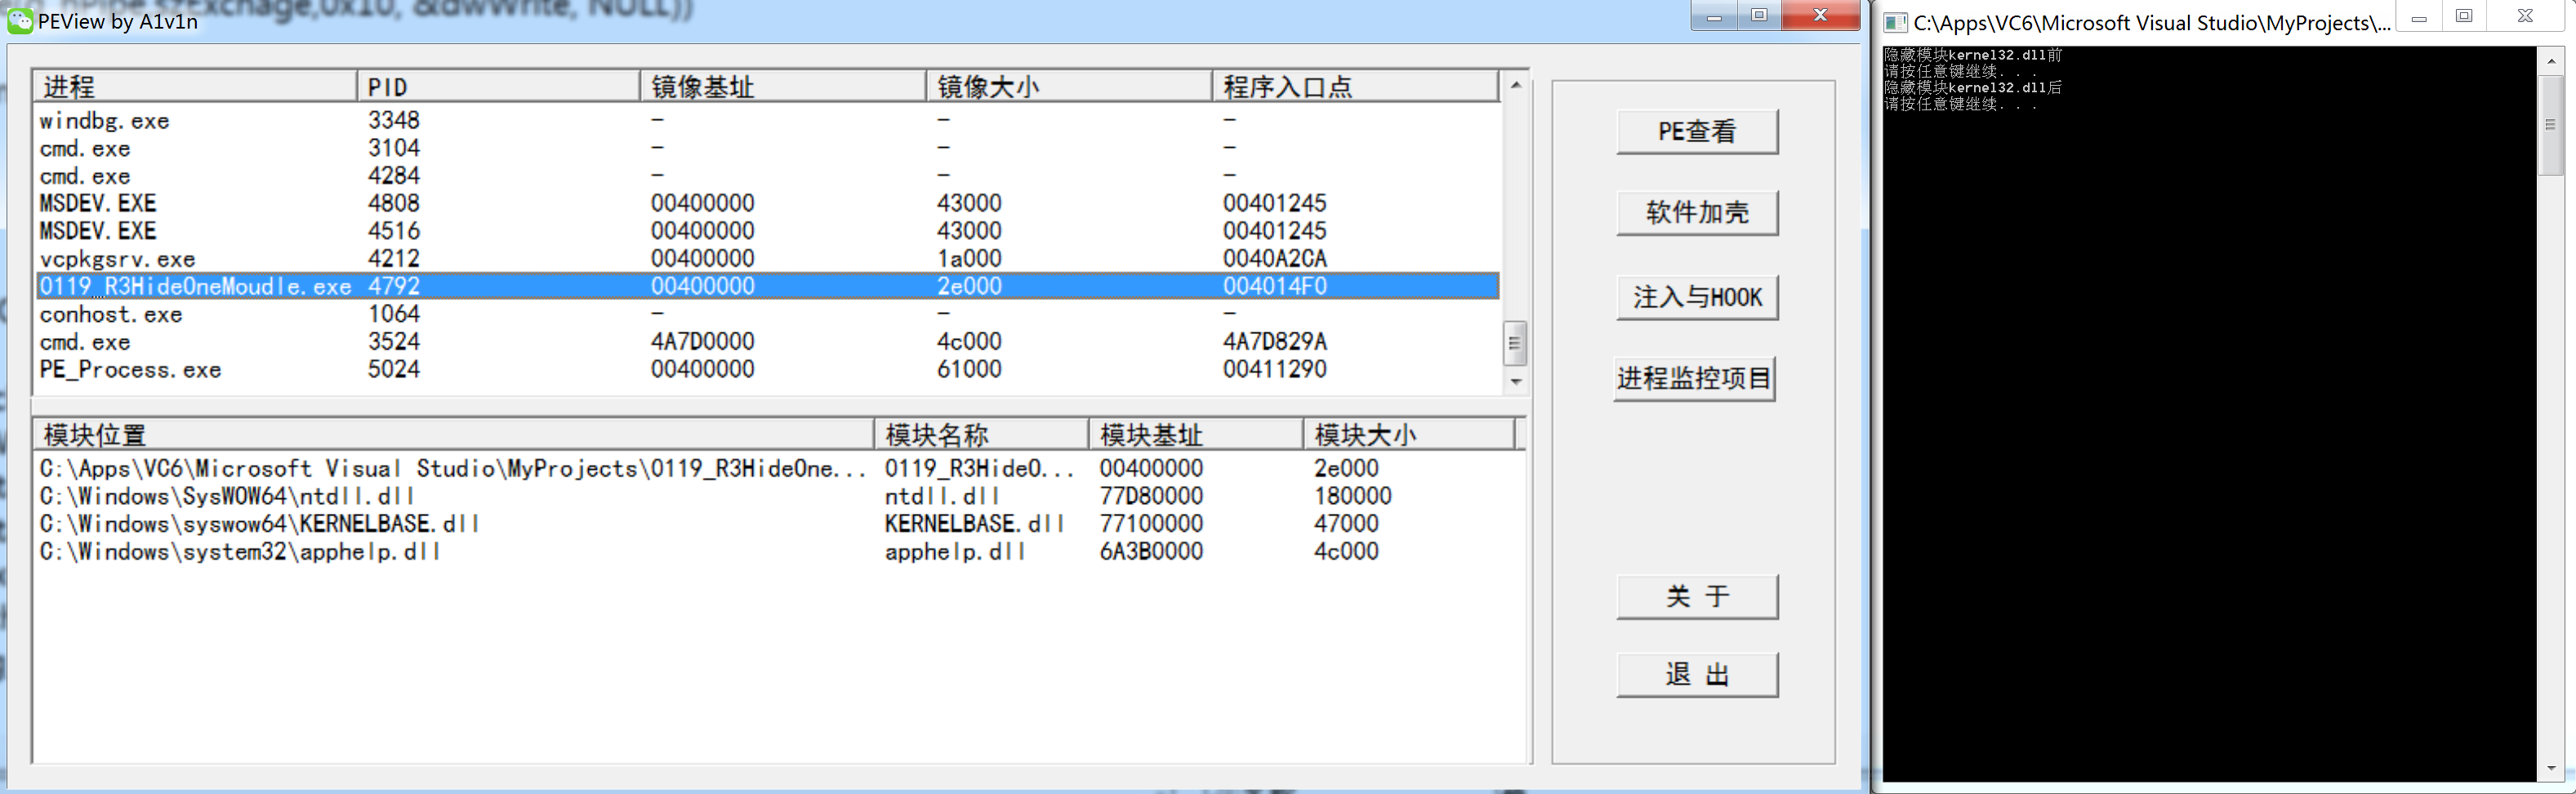2576x794 pixels.
Task: Open the PE查看 viewer
Action: 1697,132
